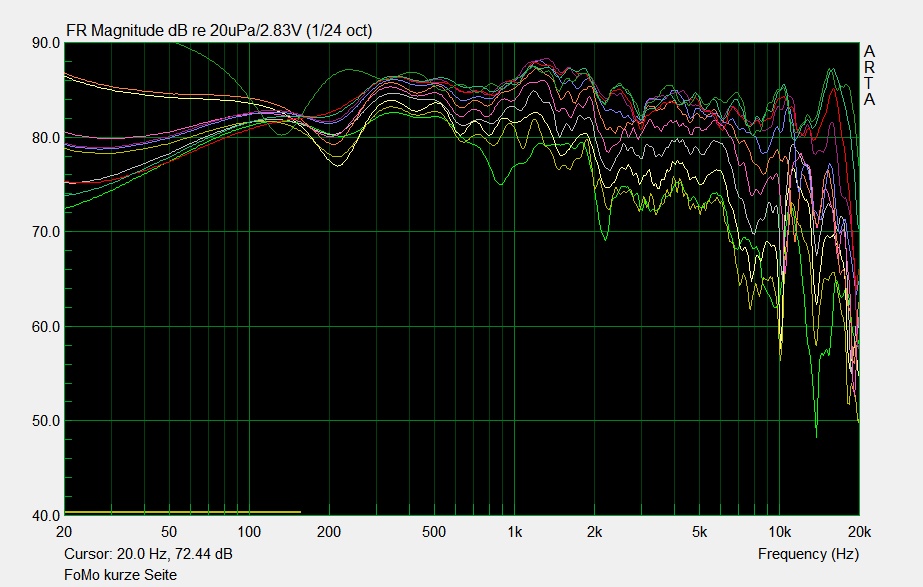This screenshot has width=923, height=587.
Task: Click the '70.0' y-axis label
Action: pos(46,232)
